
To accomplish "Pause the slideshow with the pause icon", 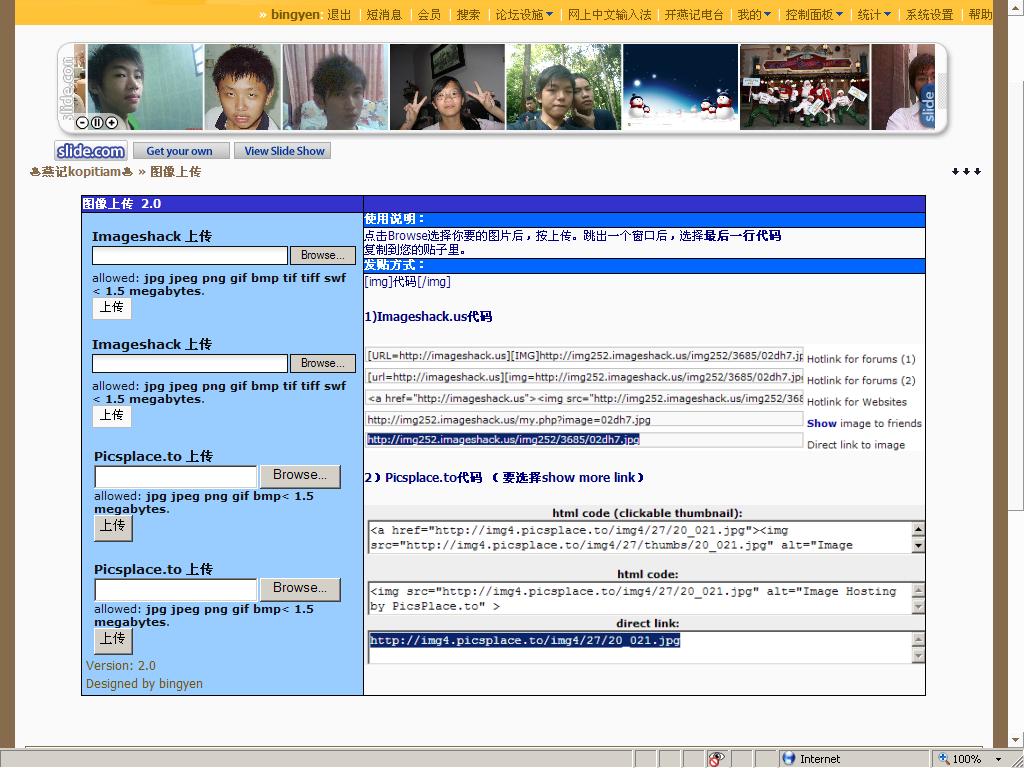I will click(x=97, y=123).
